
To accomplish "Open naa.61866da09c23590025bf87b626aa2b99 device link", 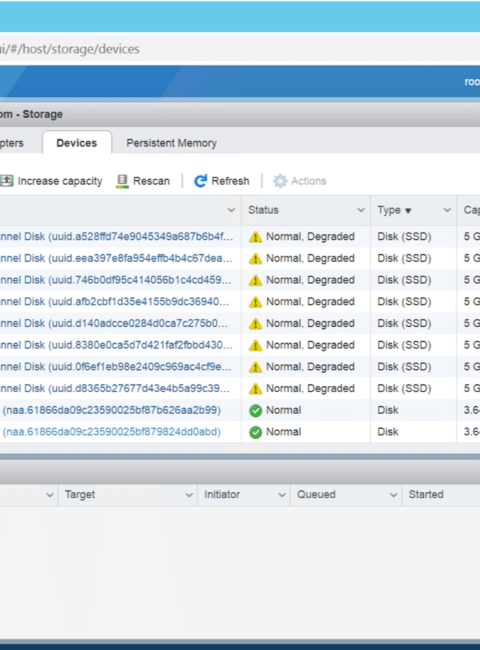I will tap(112, 410).
